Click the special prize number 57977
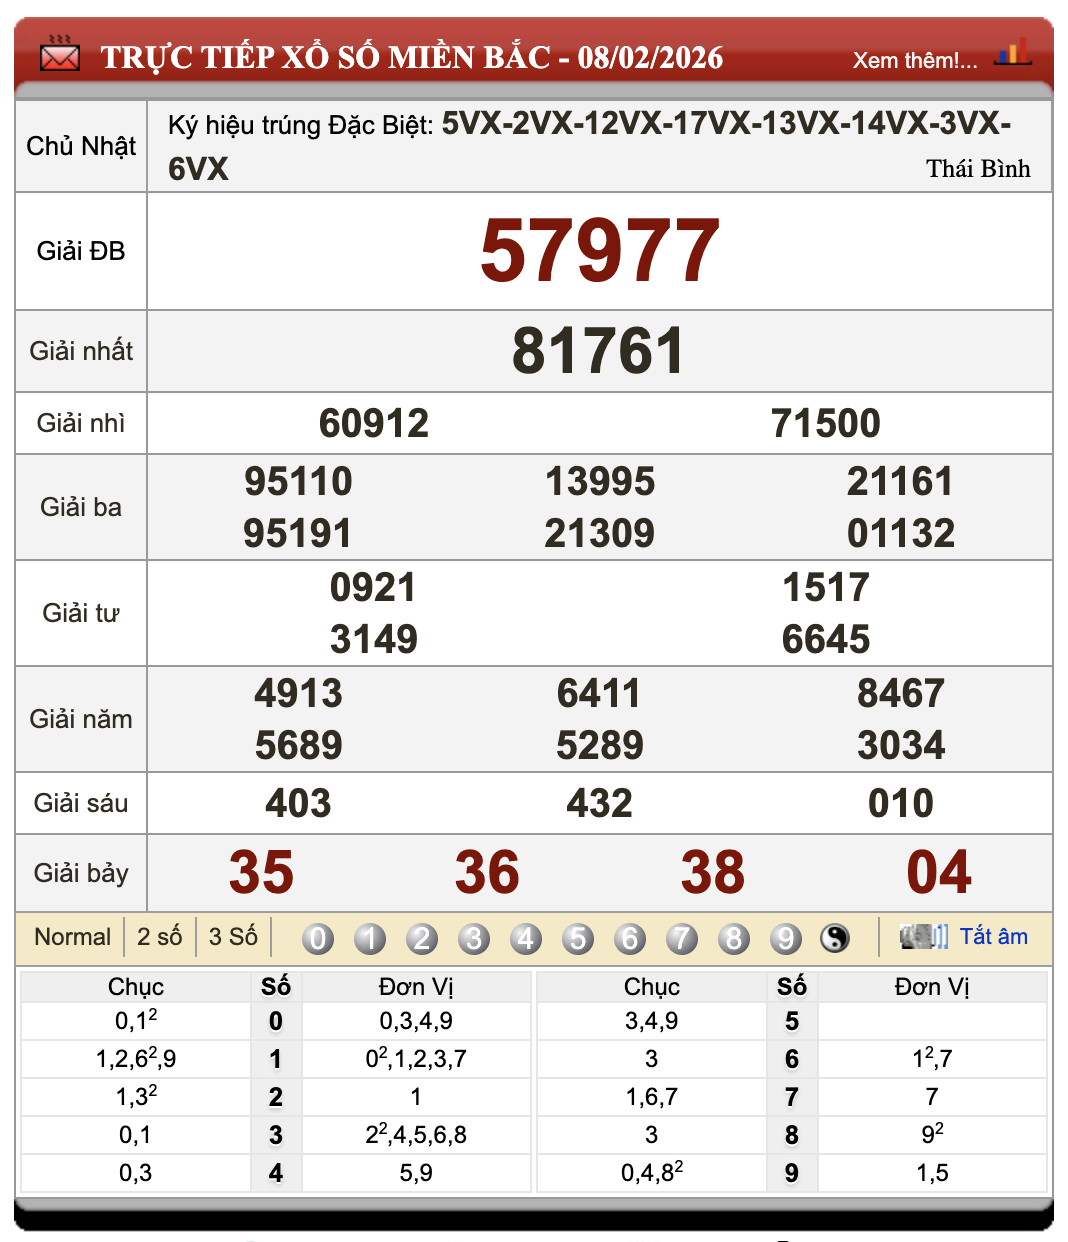 click(x=599, y=251)
